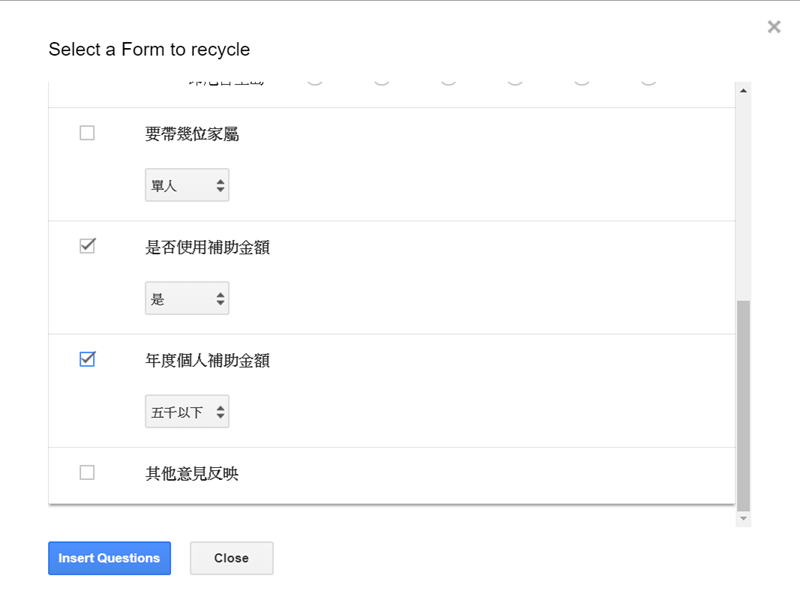Click the 其他意見反映 question title
Viewport: 800px width, 614px height.
tap(192, 473)
